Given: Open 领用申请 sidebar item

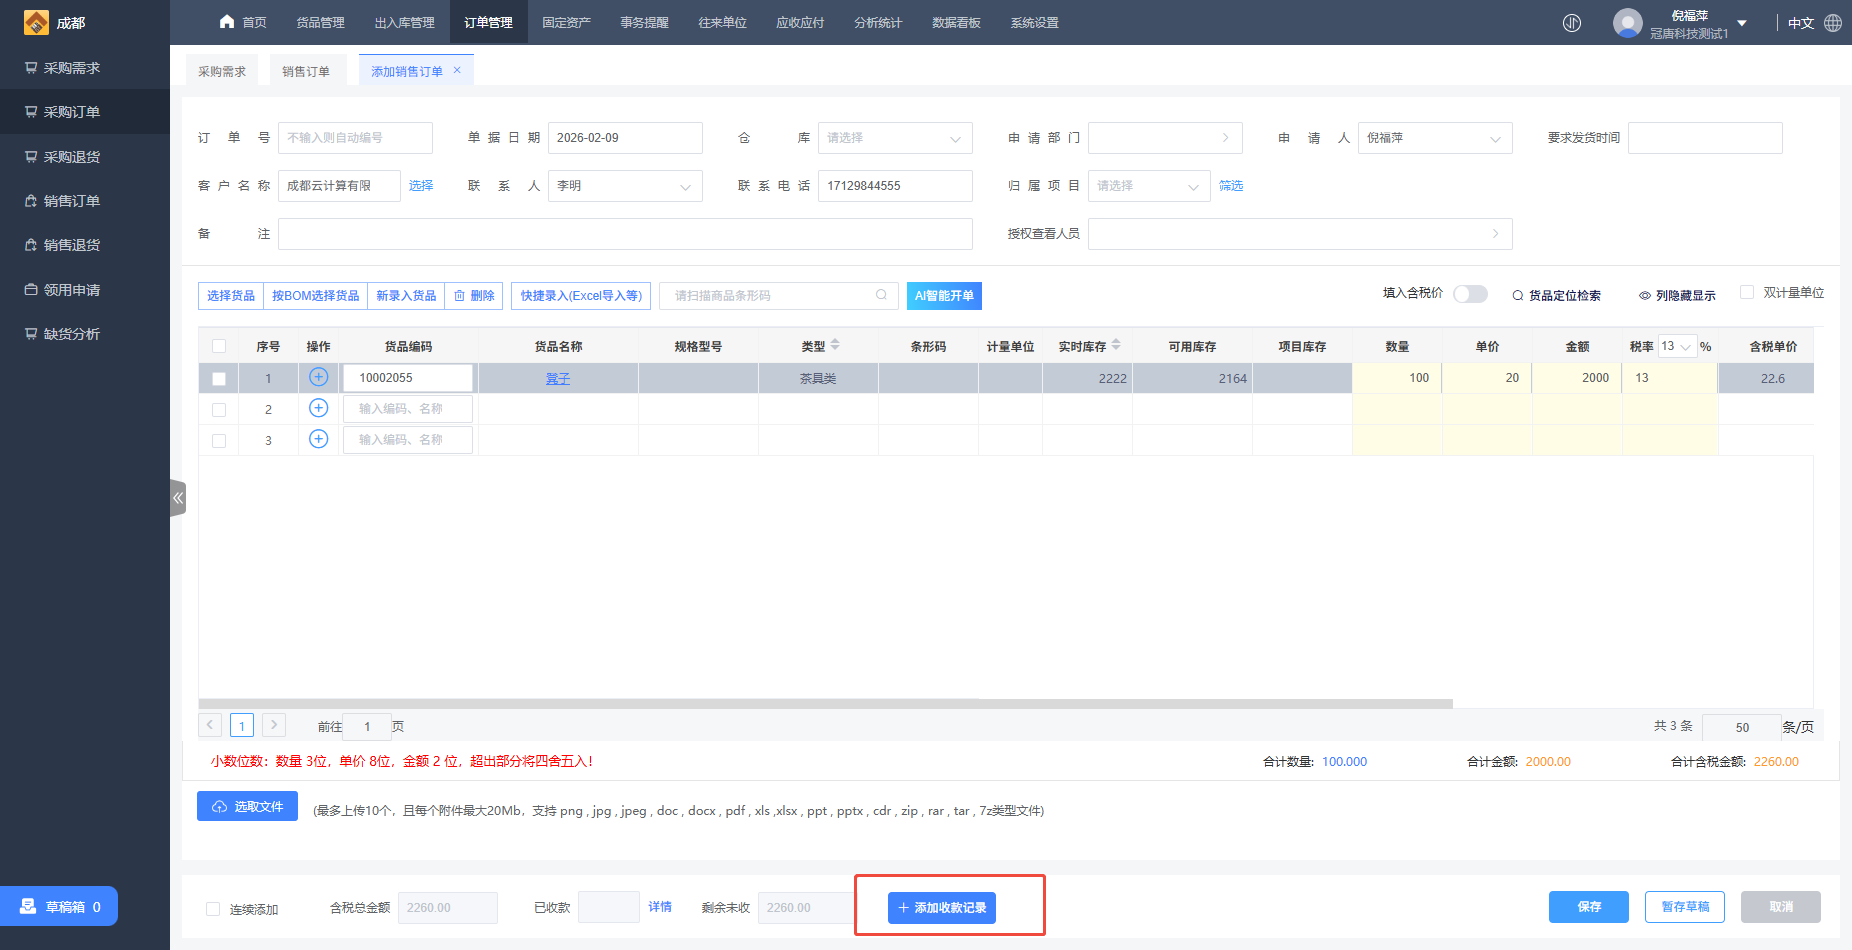Looking at the screenshot, I should click(85, 290).
